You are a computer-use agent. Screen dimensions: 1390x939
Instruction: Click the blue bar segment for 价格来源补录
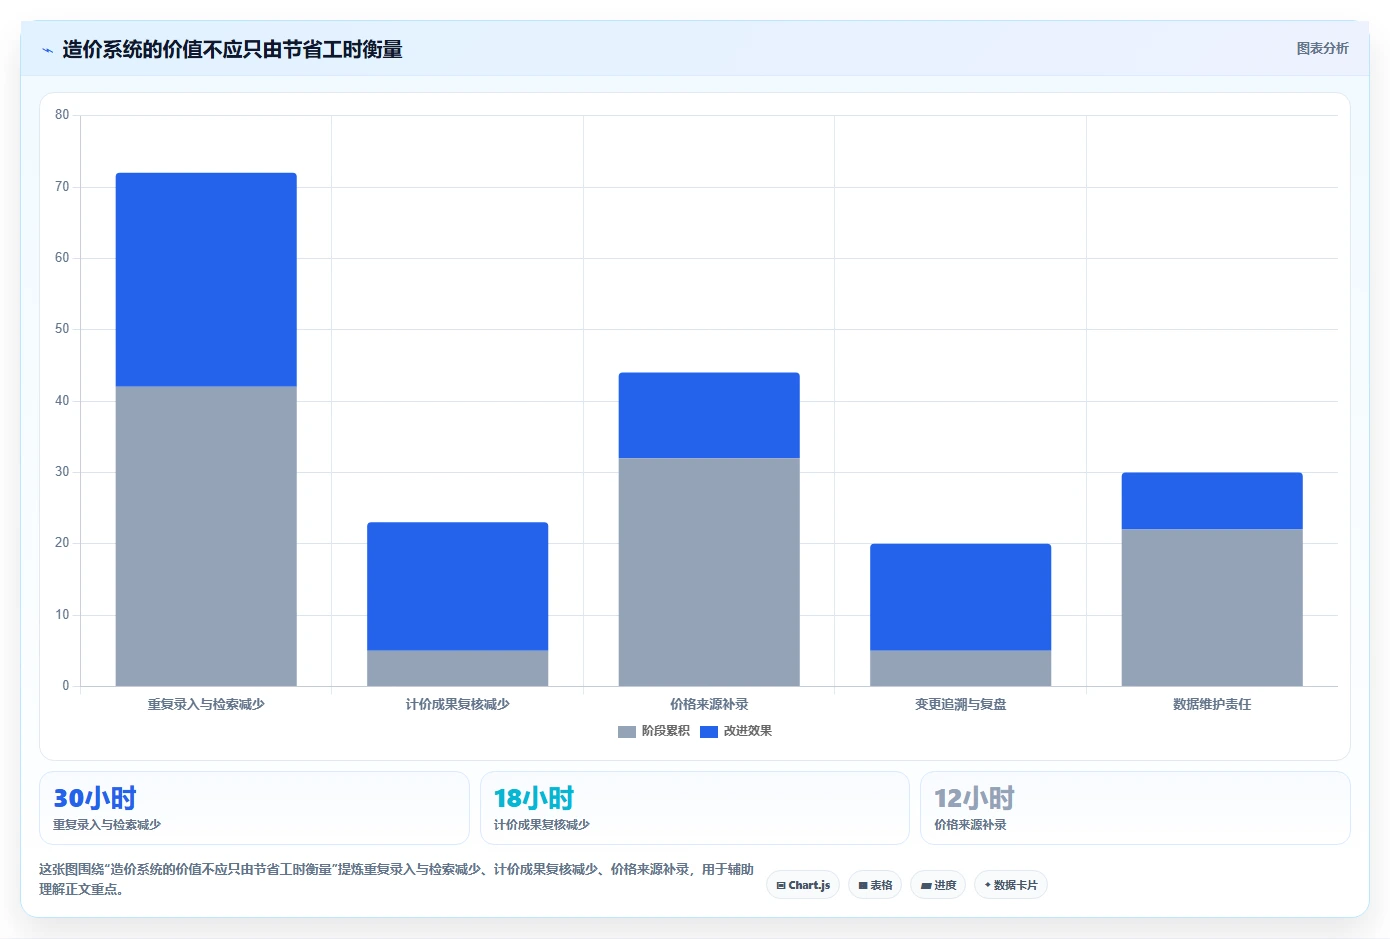point(709,415)
